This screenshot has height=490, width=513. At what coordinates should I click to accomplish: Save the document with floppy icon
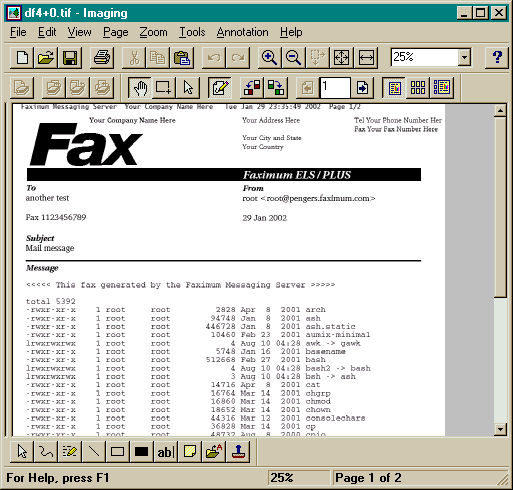coord(70,58)
